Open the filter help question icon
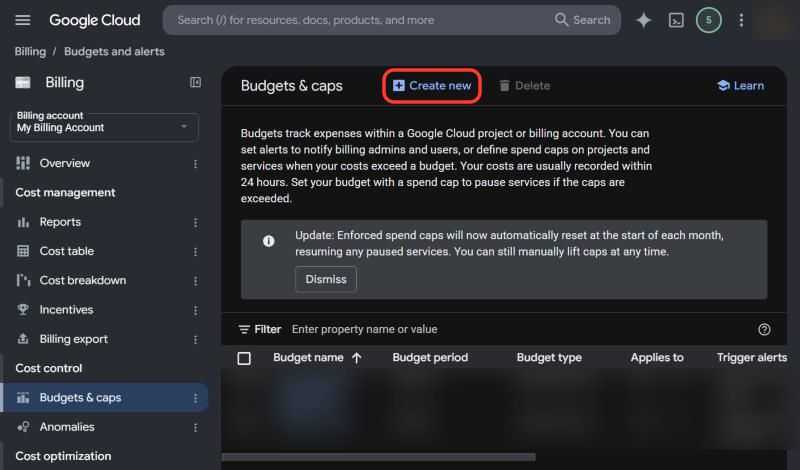This screenshot has width=800, height=470. 764,330
